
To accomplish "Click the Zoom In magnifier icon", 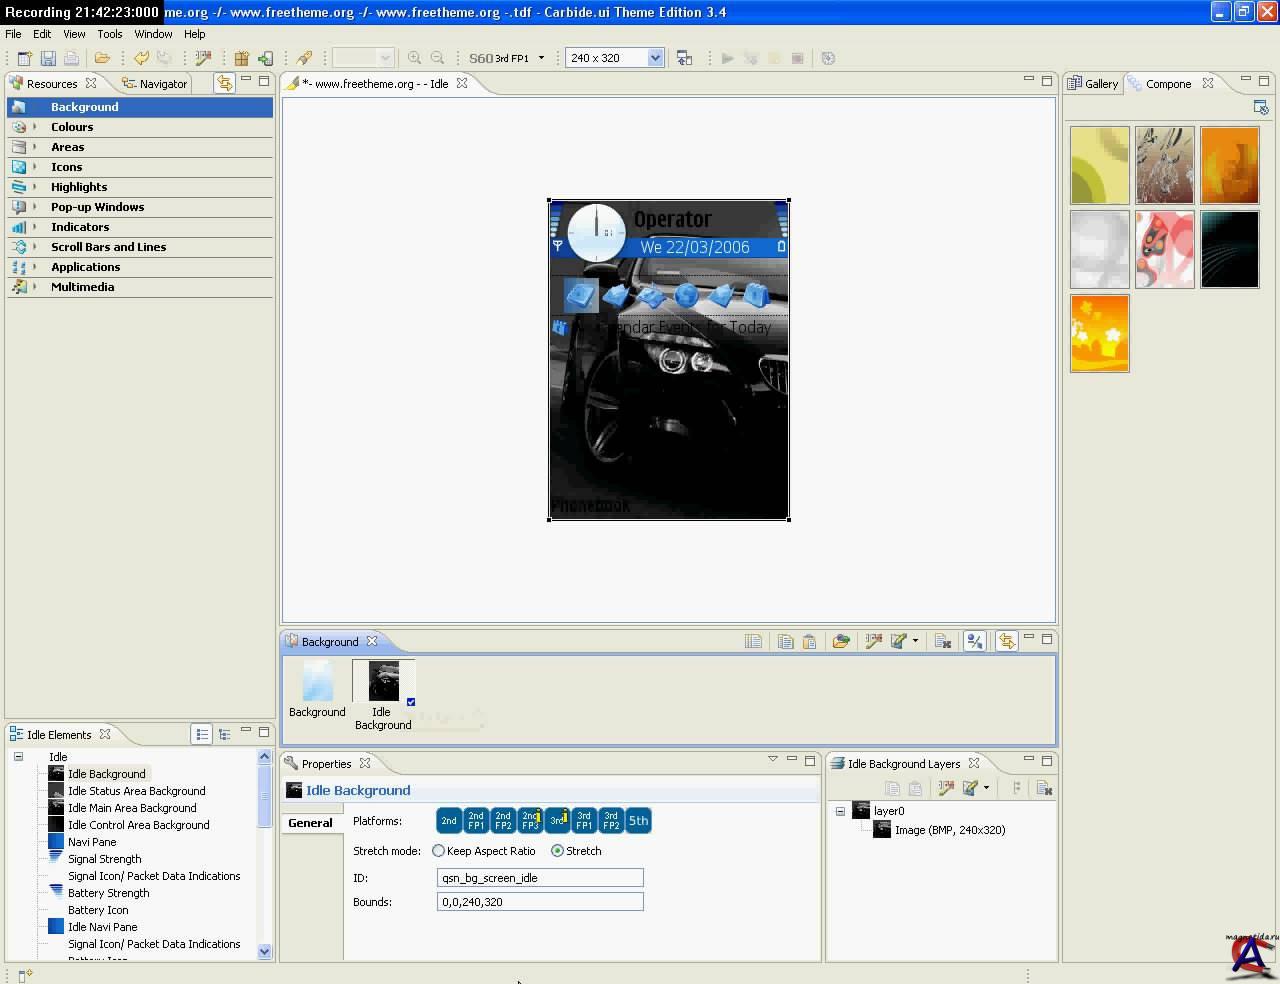I will click(x=414, y=58).
